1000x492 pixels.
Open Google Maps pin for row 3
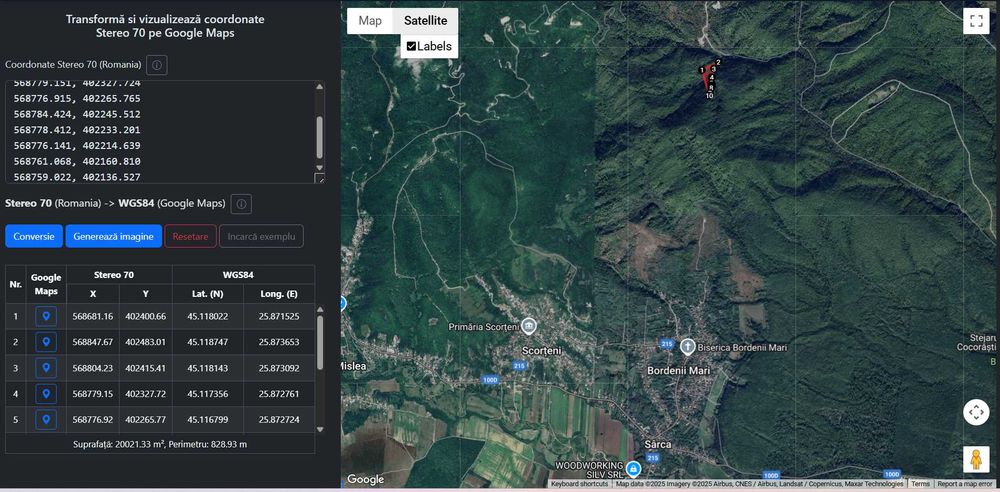click(x=46, y=368)
